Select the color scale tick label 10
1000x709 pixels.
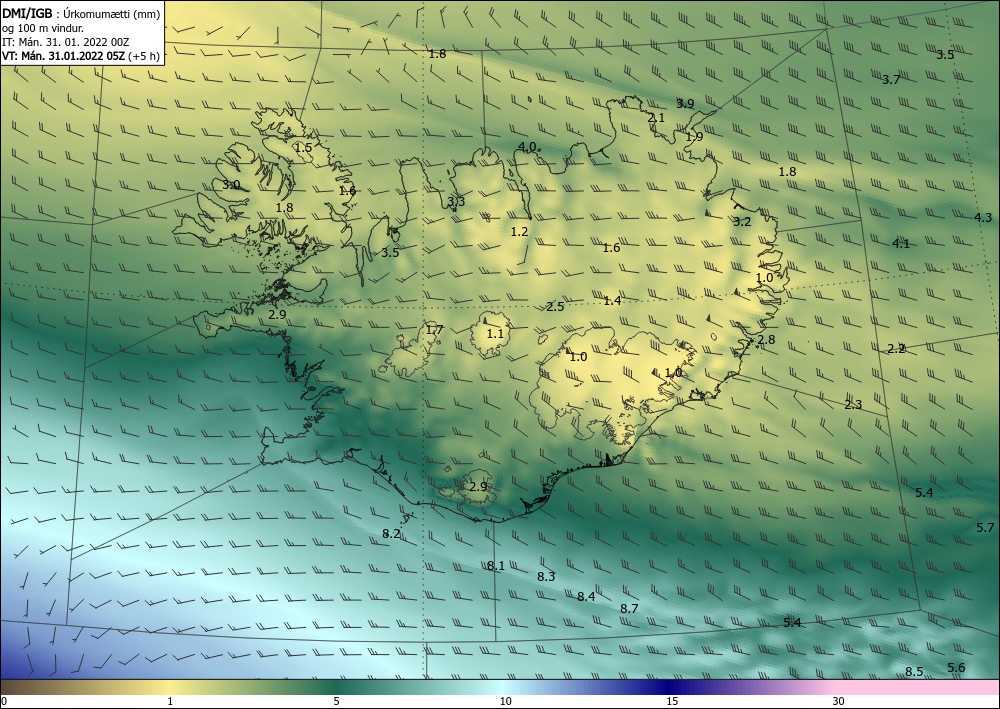505,701
